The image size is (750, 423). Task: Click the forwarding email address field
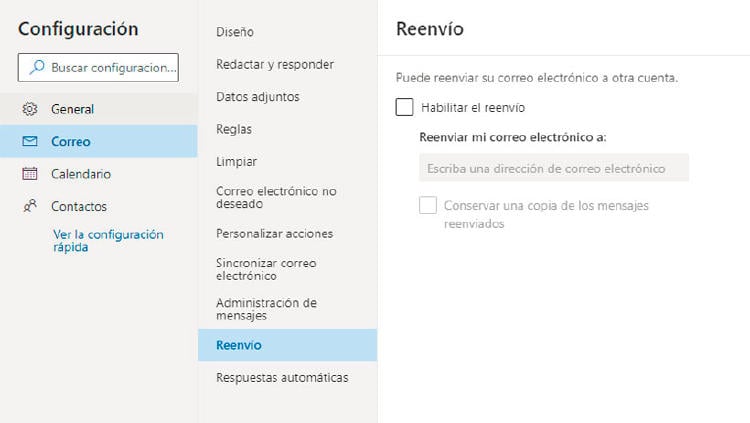tap(552, 168)
